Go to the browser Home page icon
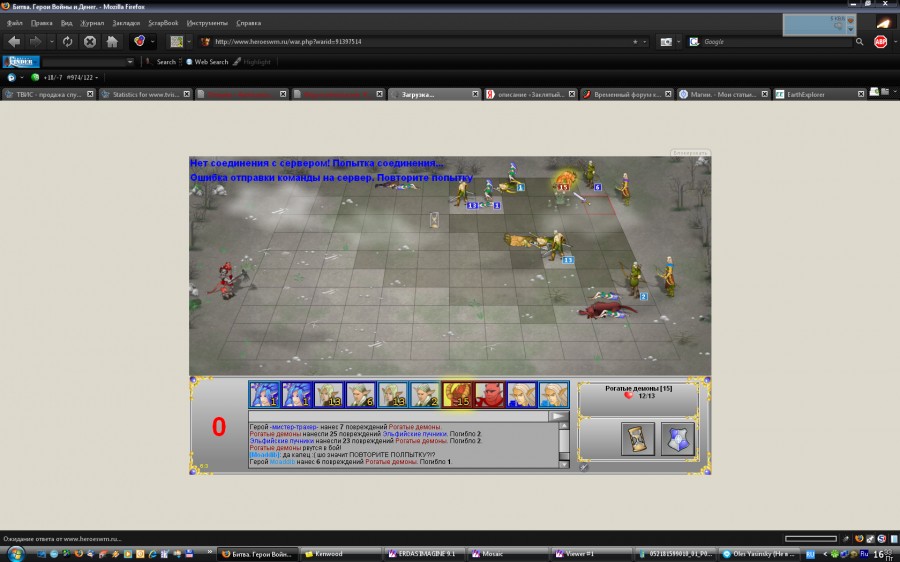Viewport: 900px width, 562px height. coord(112,41)
